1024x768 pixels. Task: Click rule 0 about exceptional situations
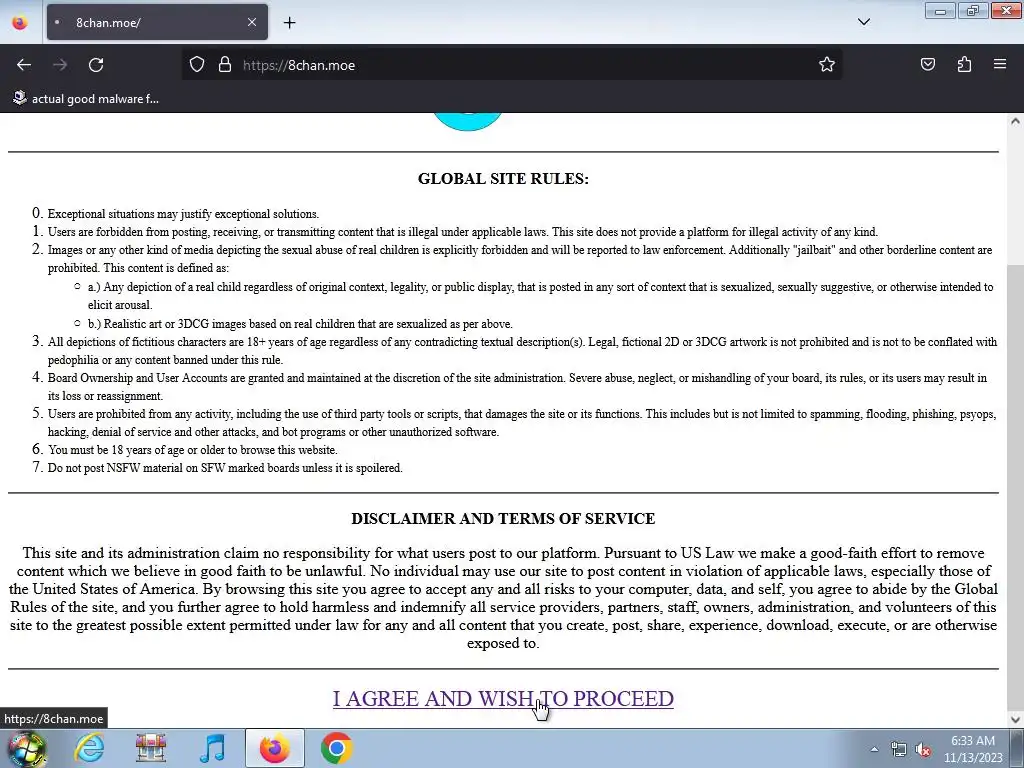[183, 214]
